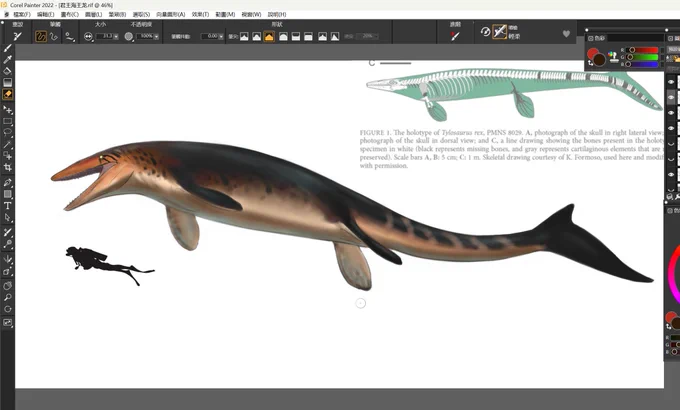Viewport: 680px width, 410px height.
Task: Open the tenth menu (W)
Action: pyautogui.click(x=252, y=14)
